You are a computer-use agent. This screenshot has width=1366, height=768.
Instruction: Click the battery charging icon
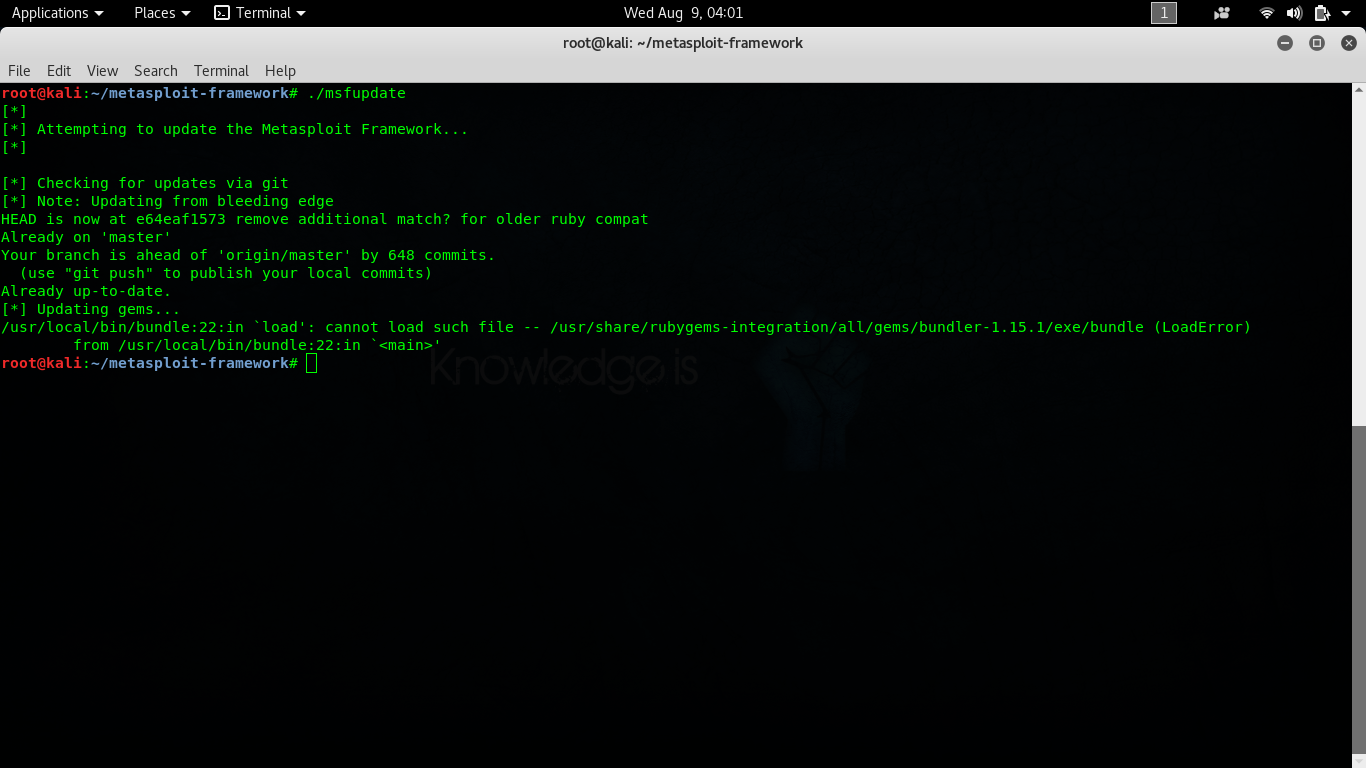pos(1320,13)
